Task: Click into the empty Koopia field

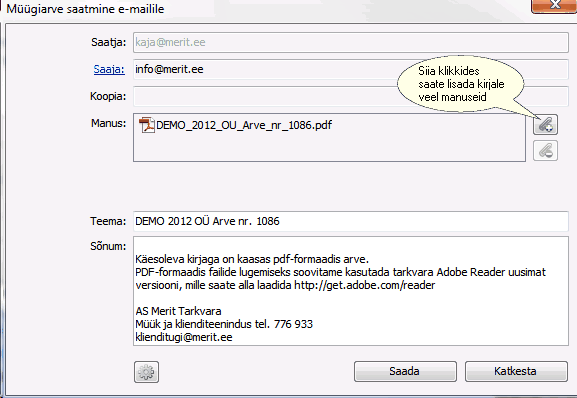Action: (351, 96)
